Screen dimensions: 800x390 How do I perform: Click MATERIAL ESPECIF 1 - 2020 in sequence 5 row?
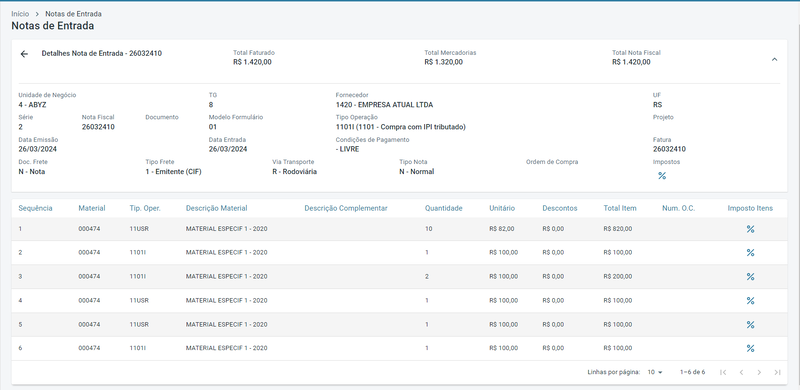tap(227, 325)
